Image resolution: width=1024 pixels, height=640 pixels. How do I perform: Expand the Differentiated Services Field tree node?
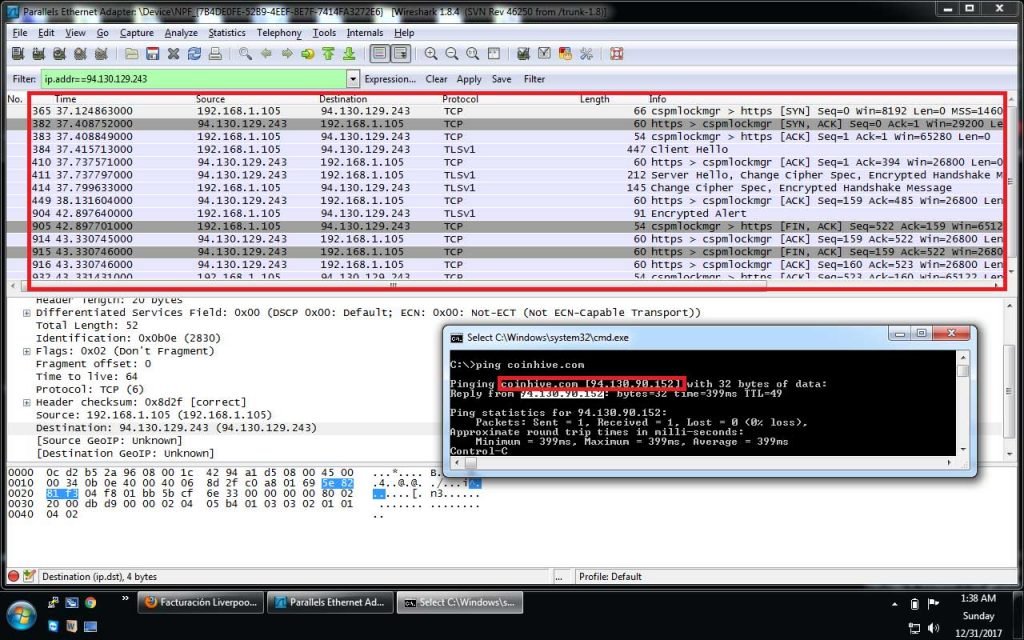pyautogui.click(x=27, y=313)
